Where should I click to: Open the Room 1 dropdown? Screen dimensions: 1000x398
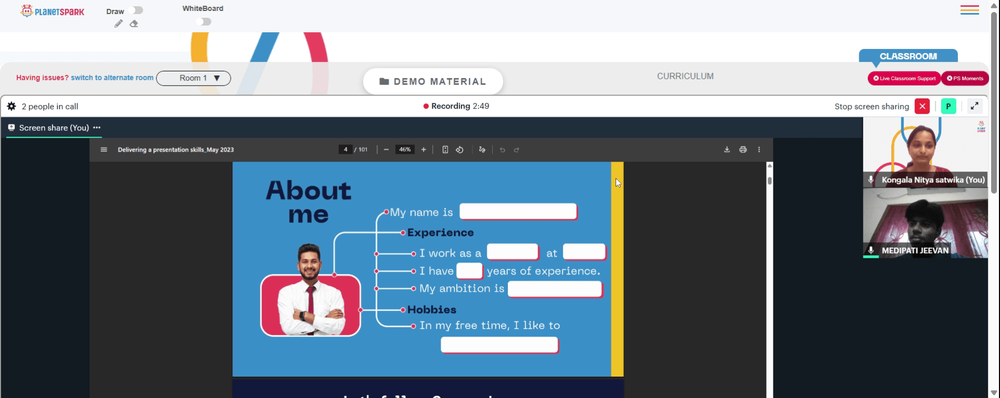(193, 78)
